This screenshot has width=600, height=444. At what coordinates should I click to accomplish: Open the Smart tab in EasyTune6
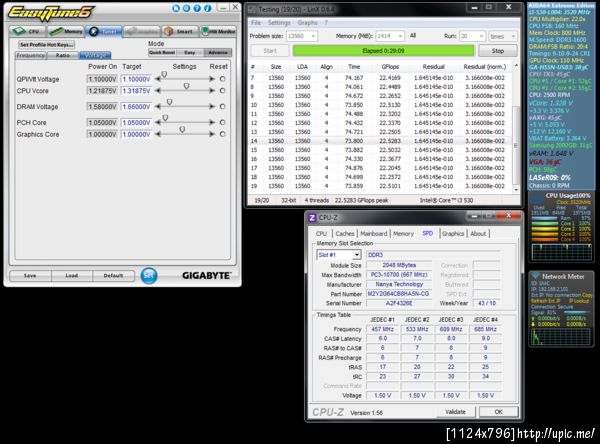tap(180, 31)
